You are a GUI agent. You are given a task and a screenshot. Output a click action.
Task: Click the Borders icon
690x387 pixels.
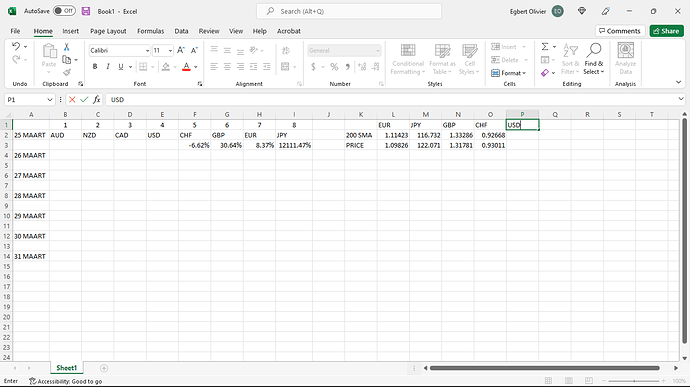point(143,66)
